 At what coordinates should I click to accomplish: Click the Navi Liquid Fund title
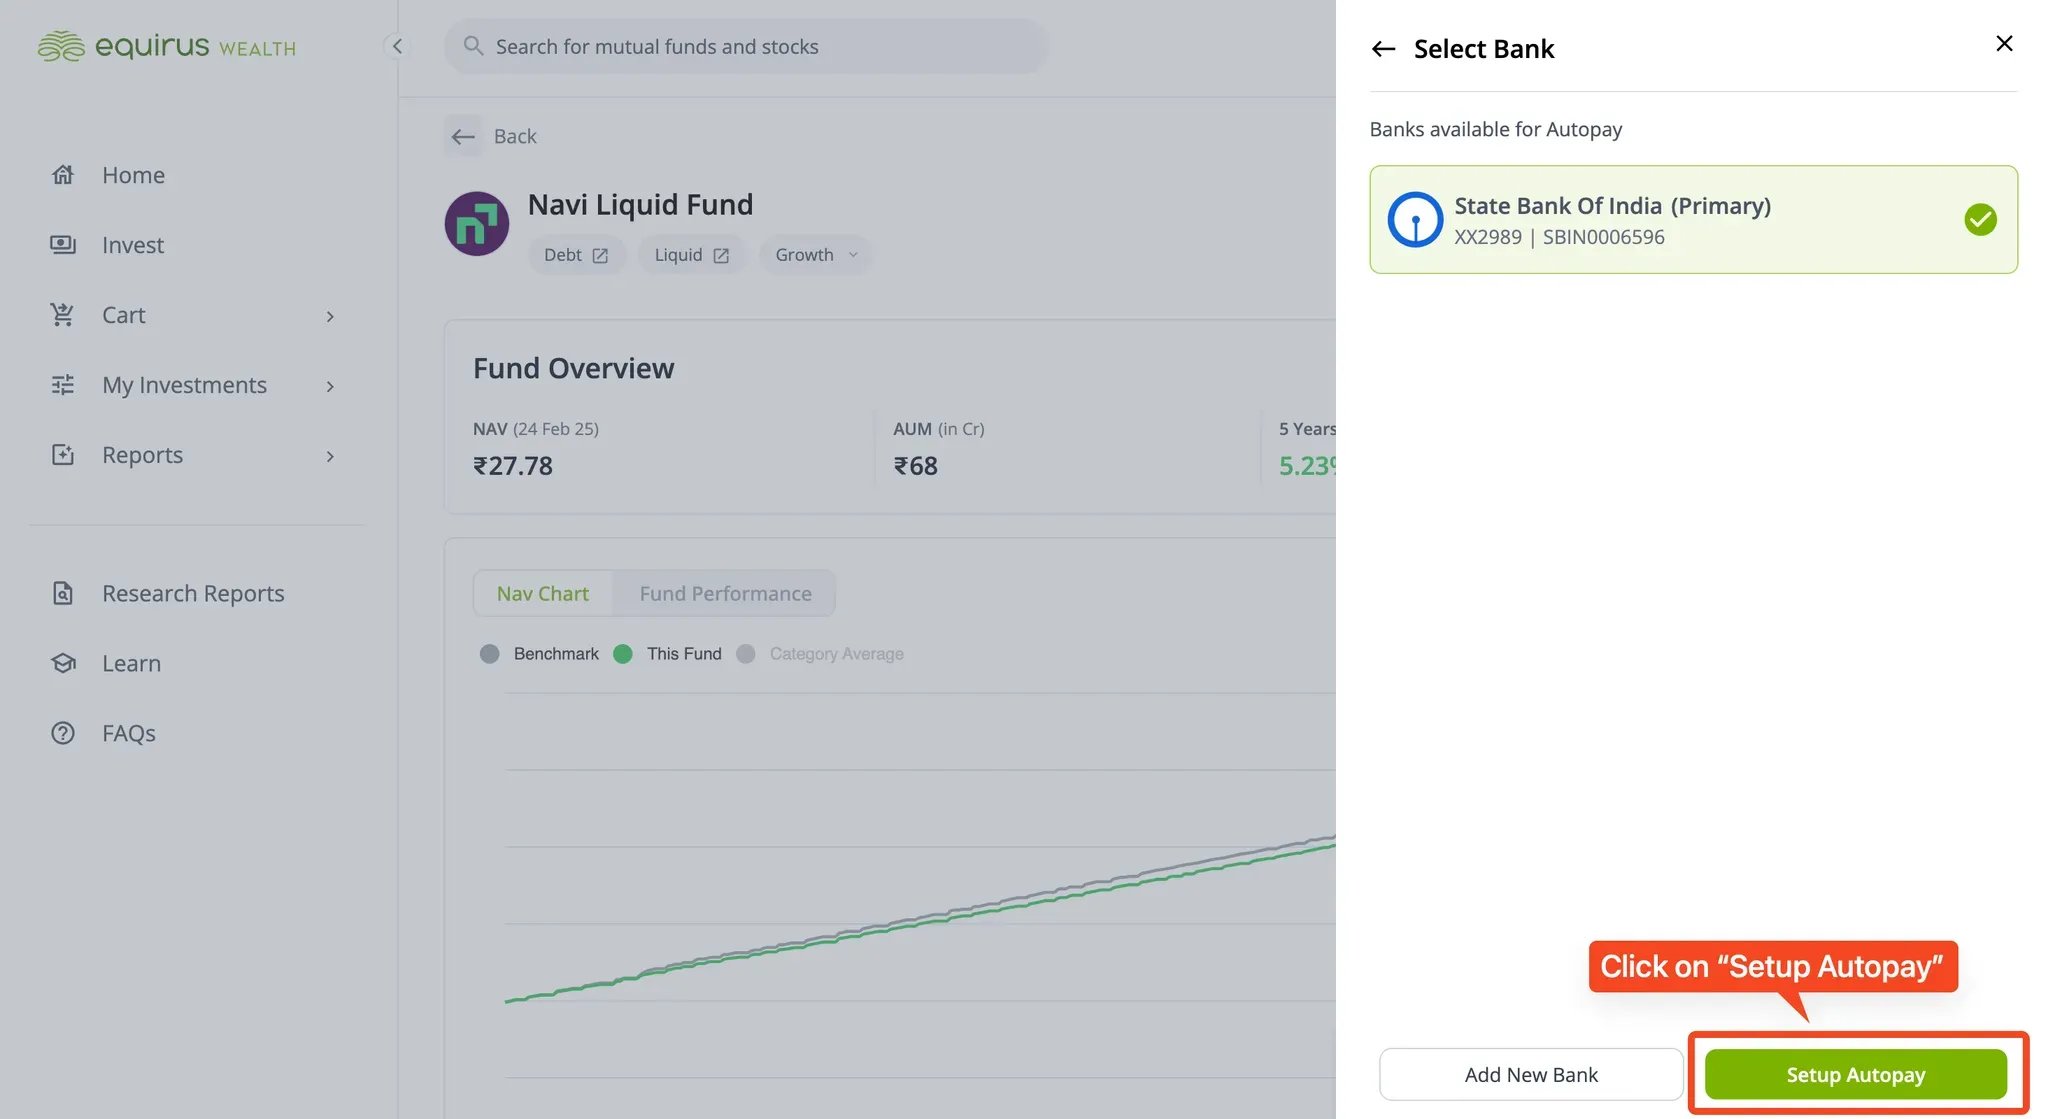640,205
